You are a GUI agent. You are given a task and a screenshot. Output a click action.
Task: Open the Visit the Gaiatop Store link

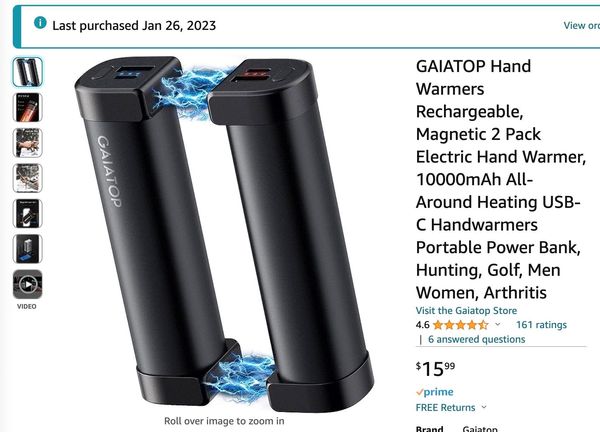(466, 310)
